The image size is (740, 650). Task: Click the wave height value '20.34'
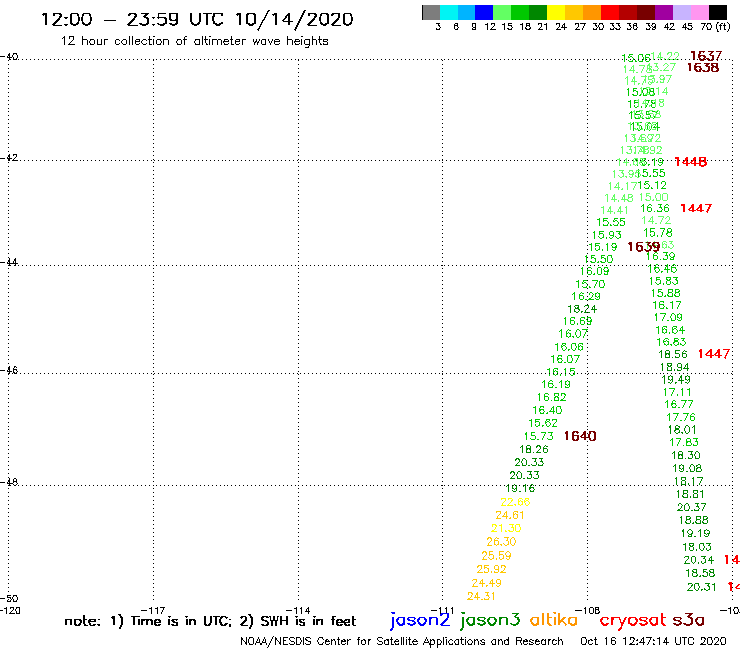pyautogui.click(x=698, y=560)
